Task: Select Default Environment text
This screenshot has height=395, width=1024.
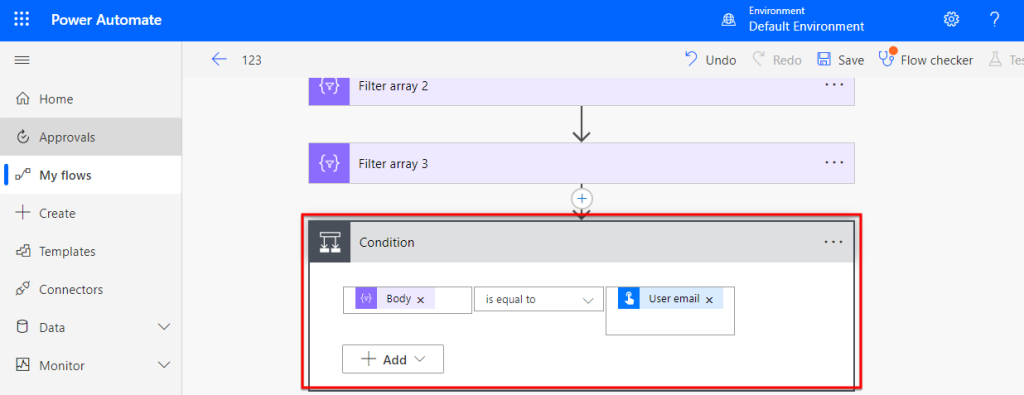Action: coord(807,27)
